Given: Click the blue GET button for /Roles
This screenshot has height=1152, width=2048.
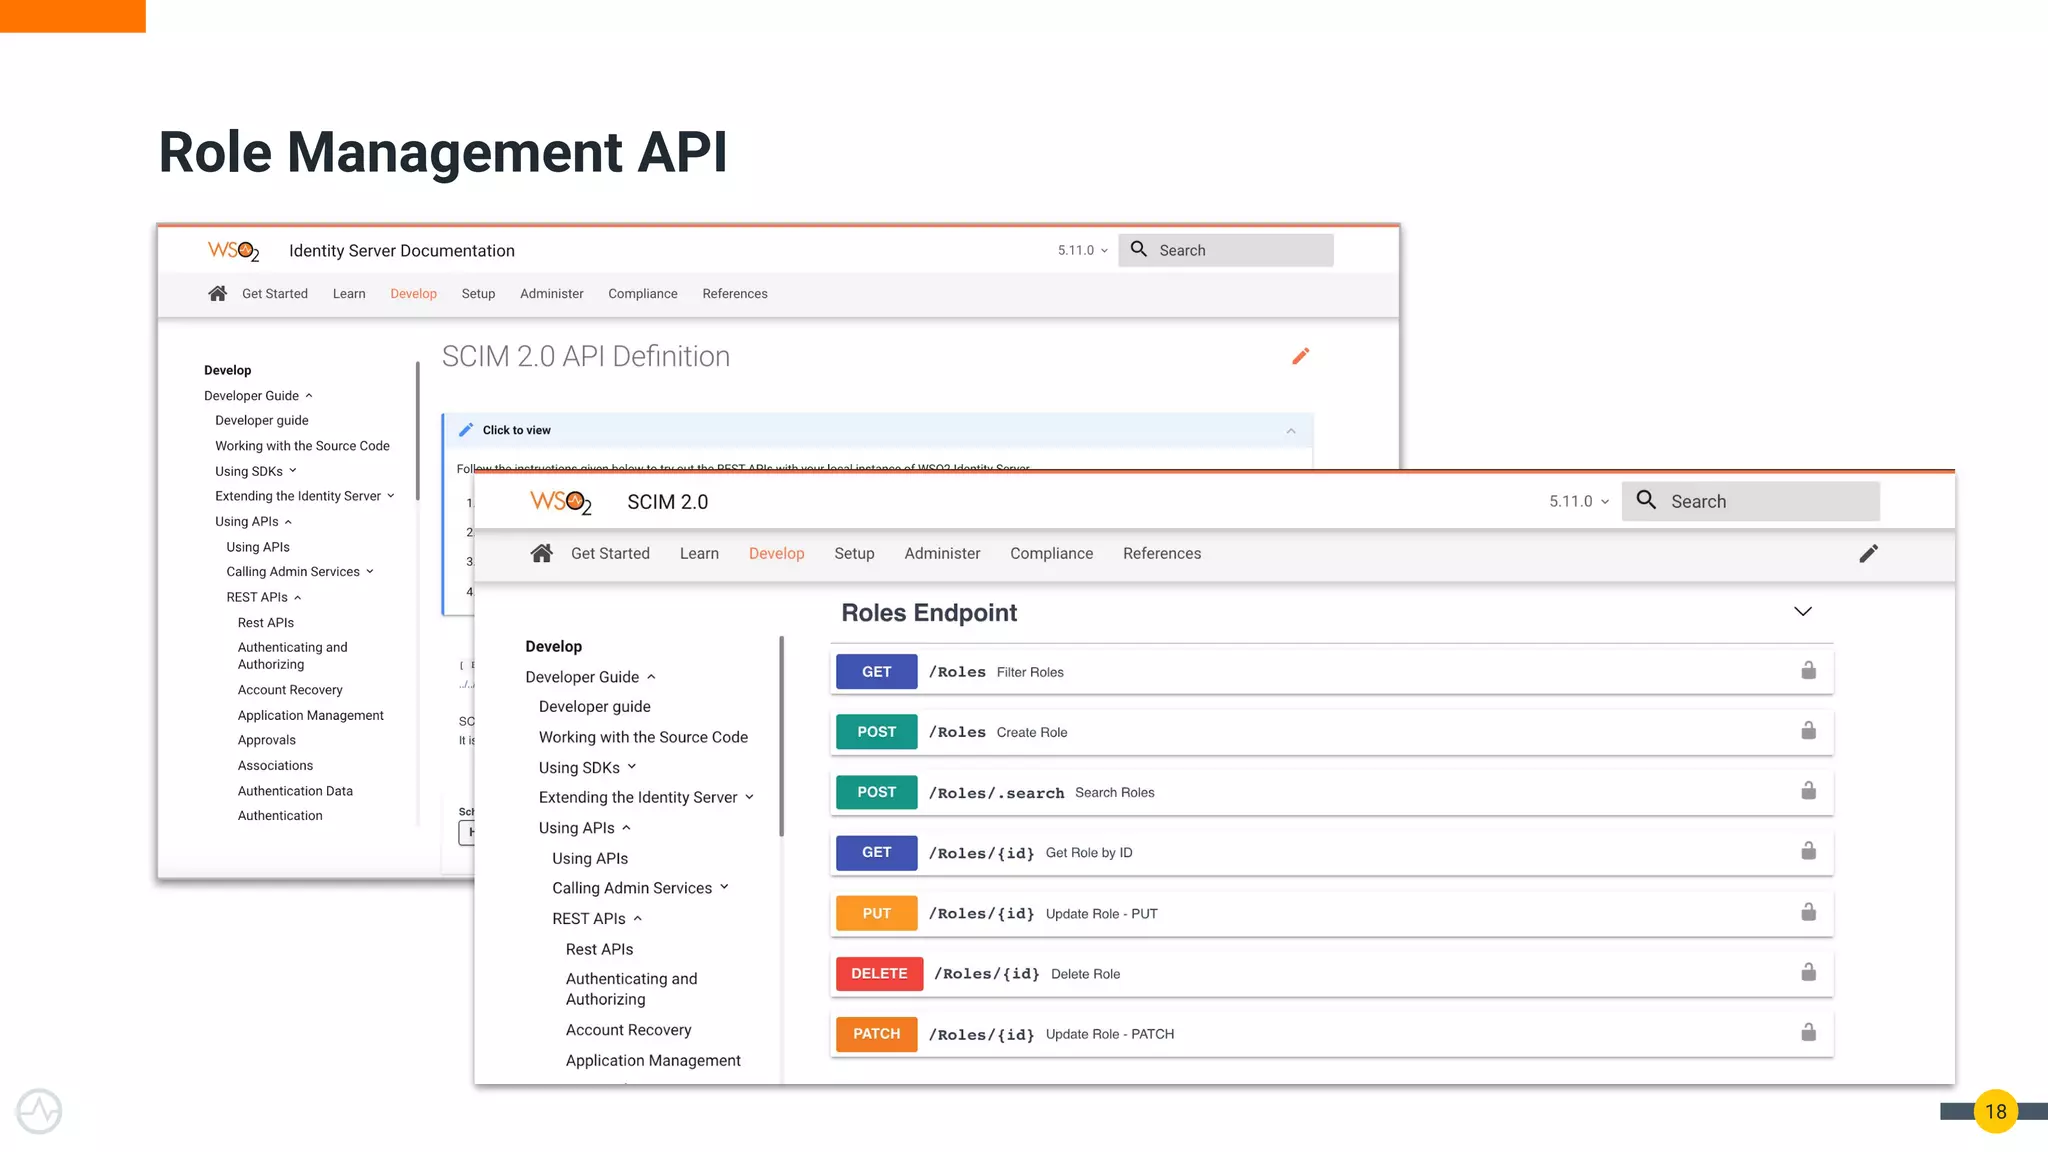Looking at the screenshot, I should pyautogui.click(x=876, y=672).
